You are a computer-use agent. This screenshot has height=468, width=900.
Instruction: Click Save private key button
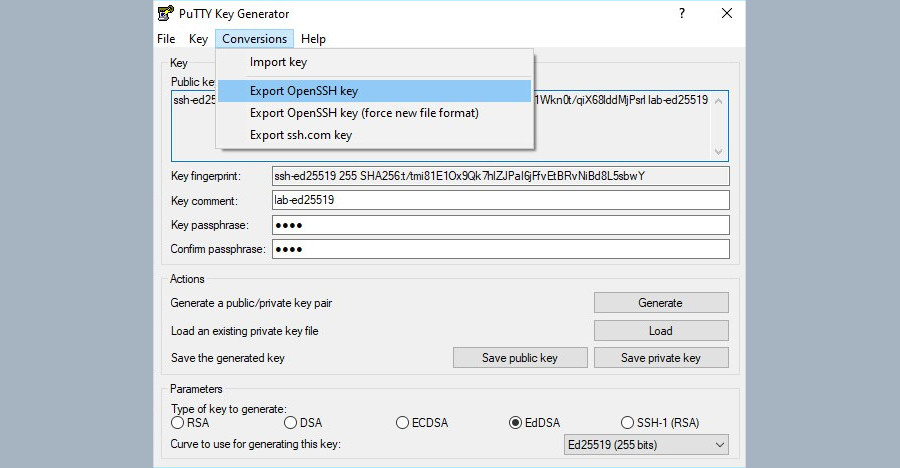pos(661,358)
